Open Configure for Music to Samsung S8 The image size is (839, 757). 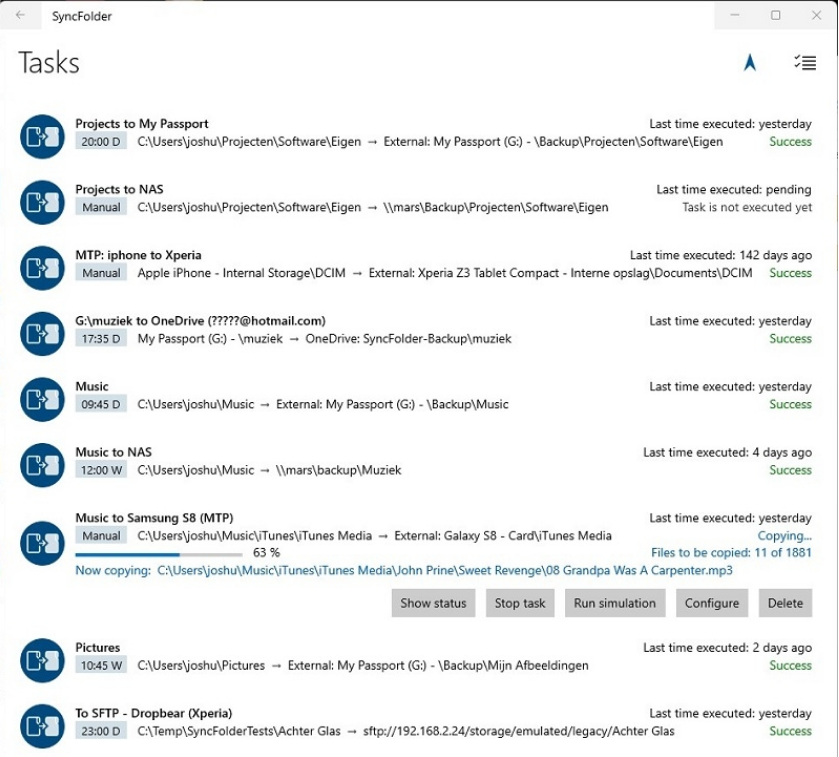[712, 603]
